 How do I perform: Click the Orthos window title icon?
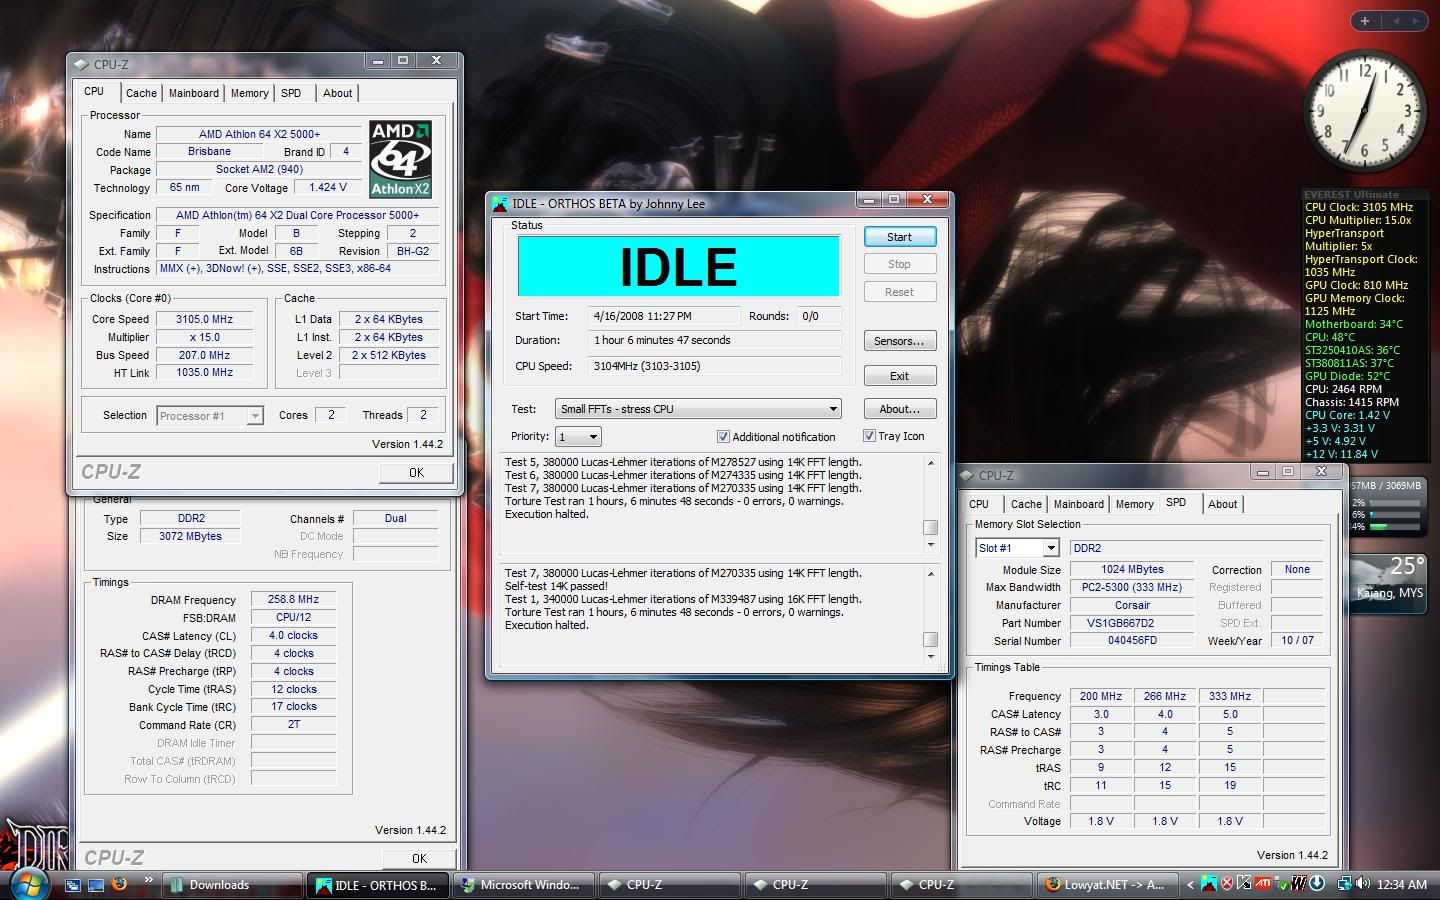click(x=500, y=203)
